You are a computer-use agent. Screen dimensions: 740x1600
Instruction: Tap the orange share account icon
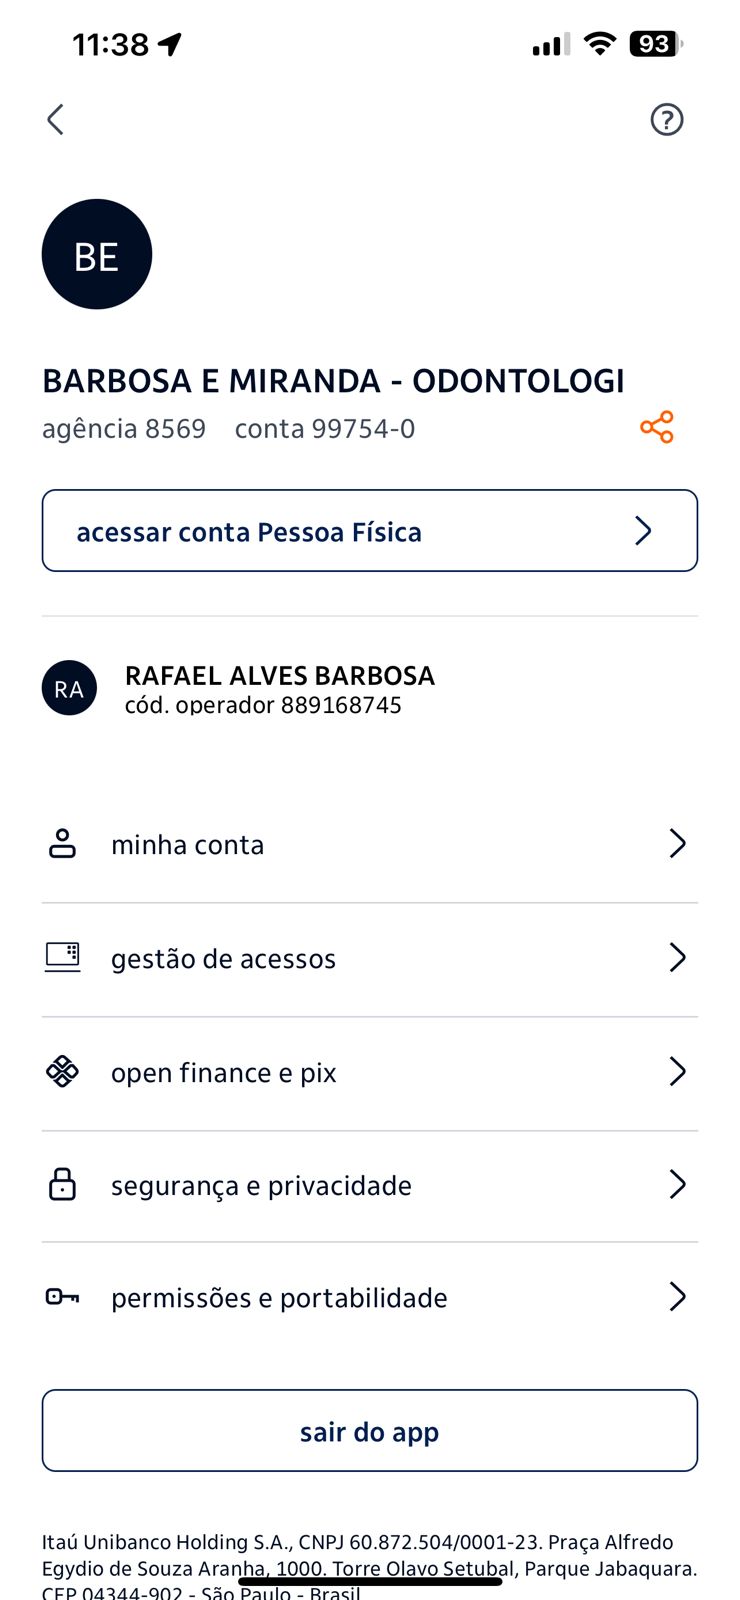coord(657,427)
